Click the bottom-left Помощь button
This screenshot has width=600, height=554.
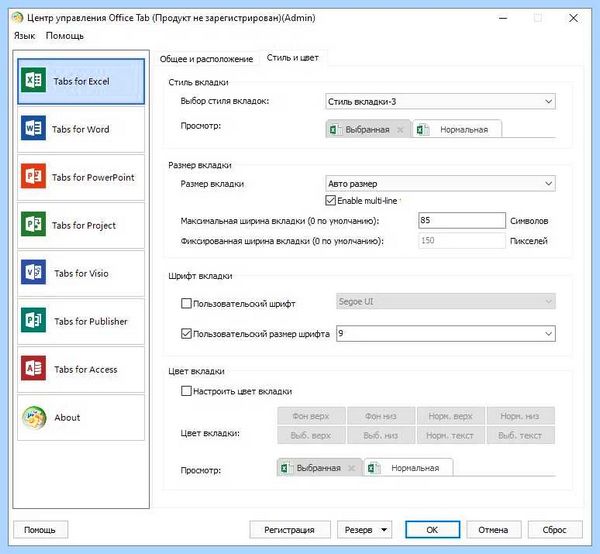click(40, 530)
